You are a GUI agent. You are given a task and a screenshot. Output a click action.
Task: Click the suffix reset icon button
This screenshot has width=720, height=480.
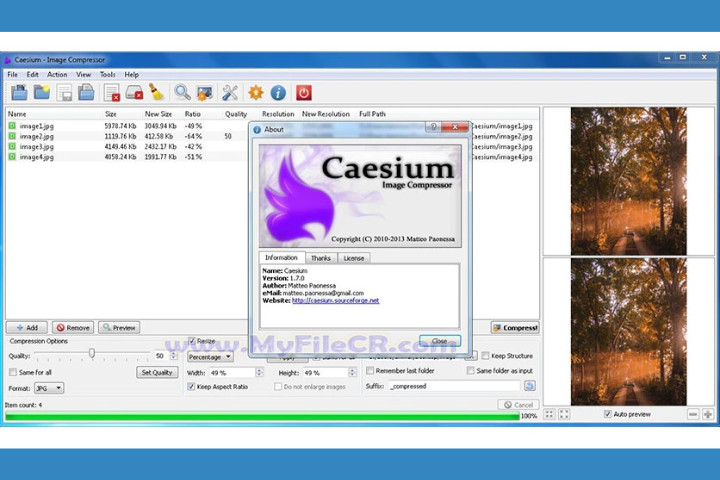(x=529, y=386)
